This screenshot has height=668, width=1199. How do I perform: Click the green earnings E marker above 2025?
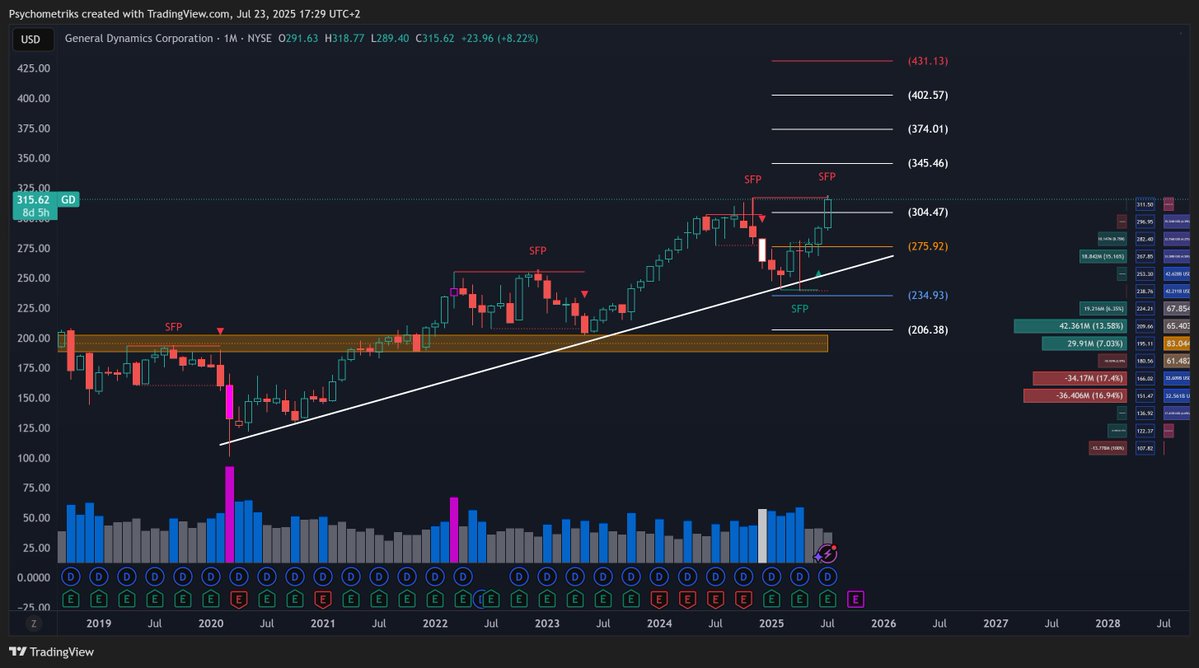click(x=772, y=599)
